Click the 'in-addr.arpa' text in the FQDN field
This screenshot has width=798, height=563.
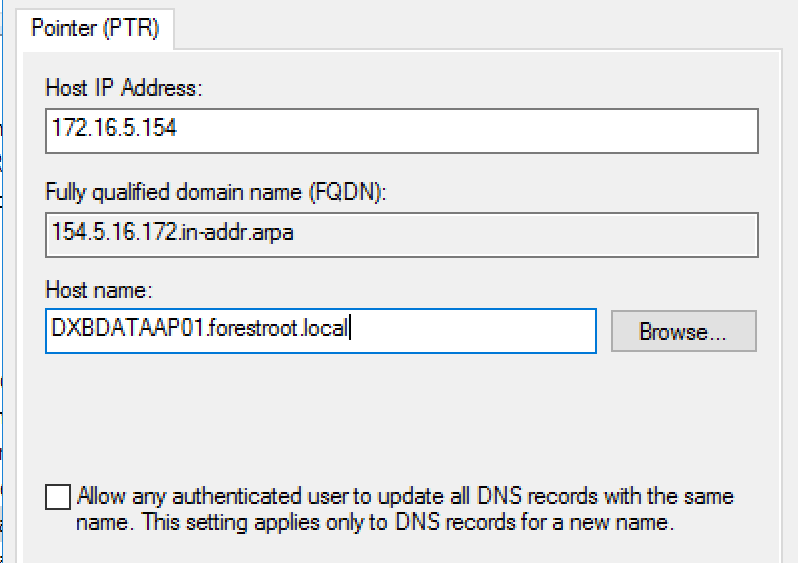[x=237, y=233]
